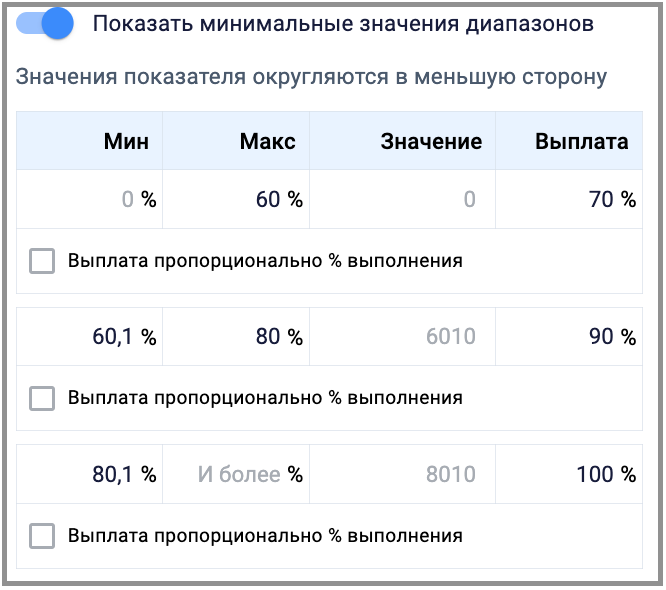
Task: Toggle 'Показать минимальные значения диапазонов' switch
Action: click(48, 23)
